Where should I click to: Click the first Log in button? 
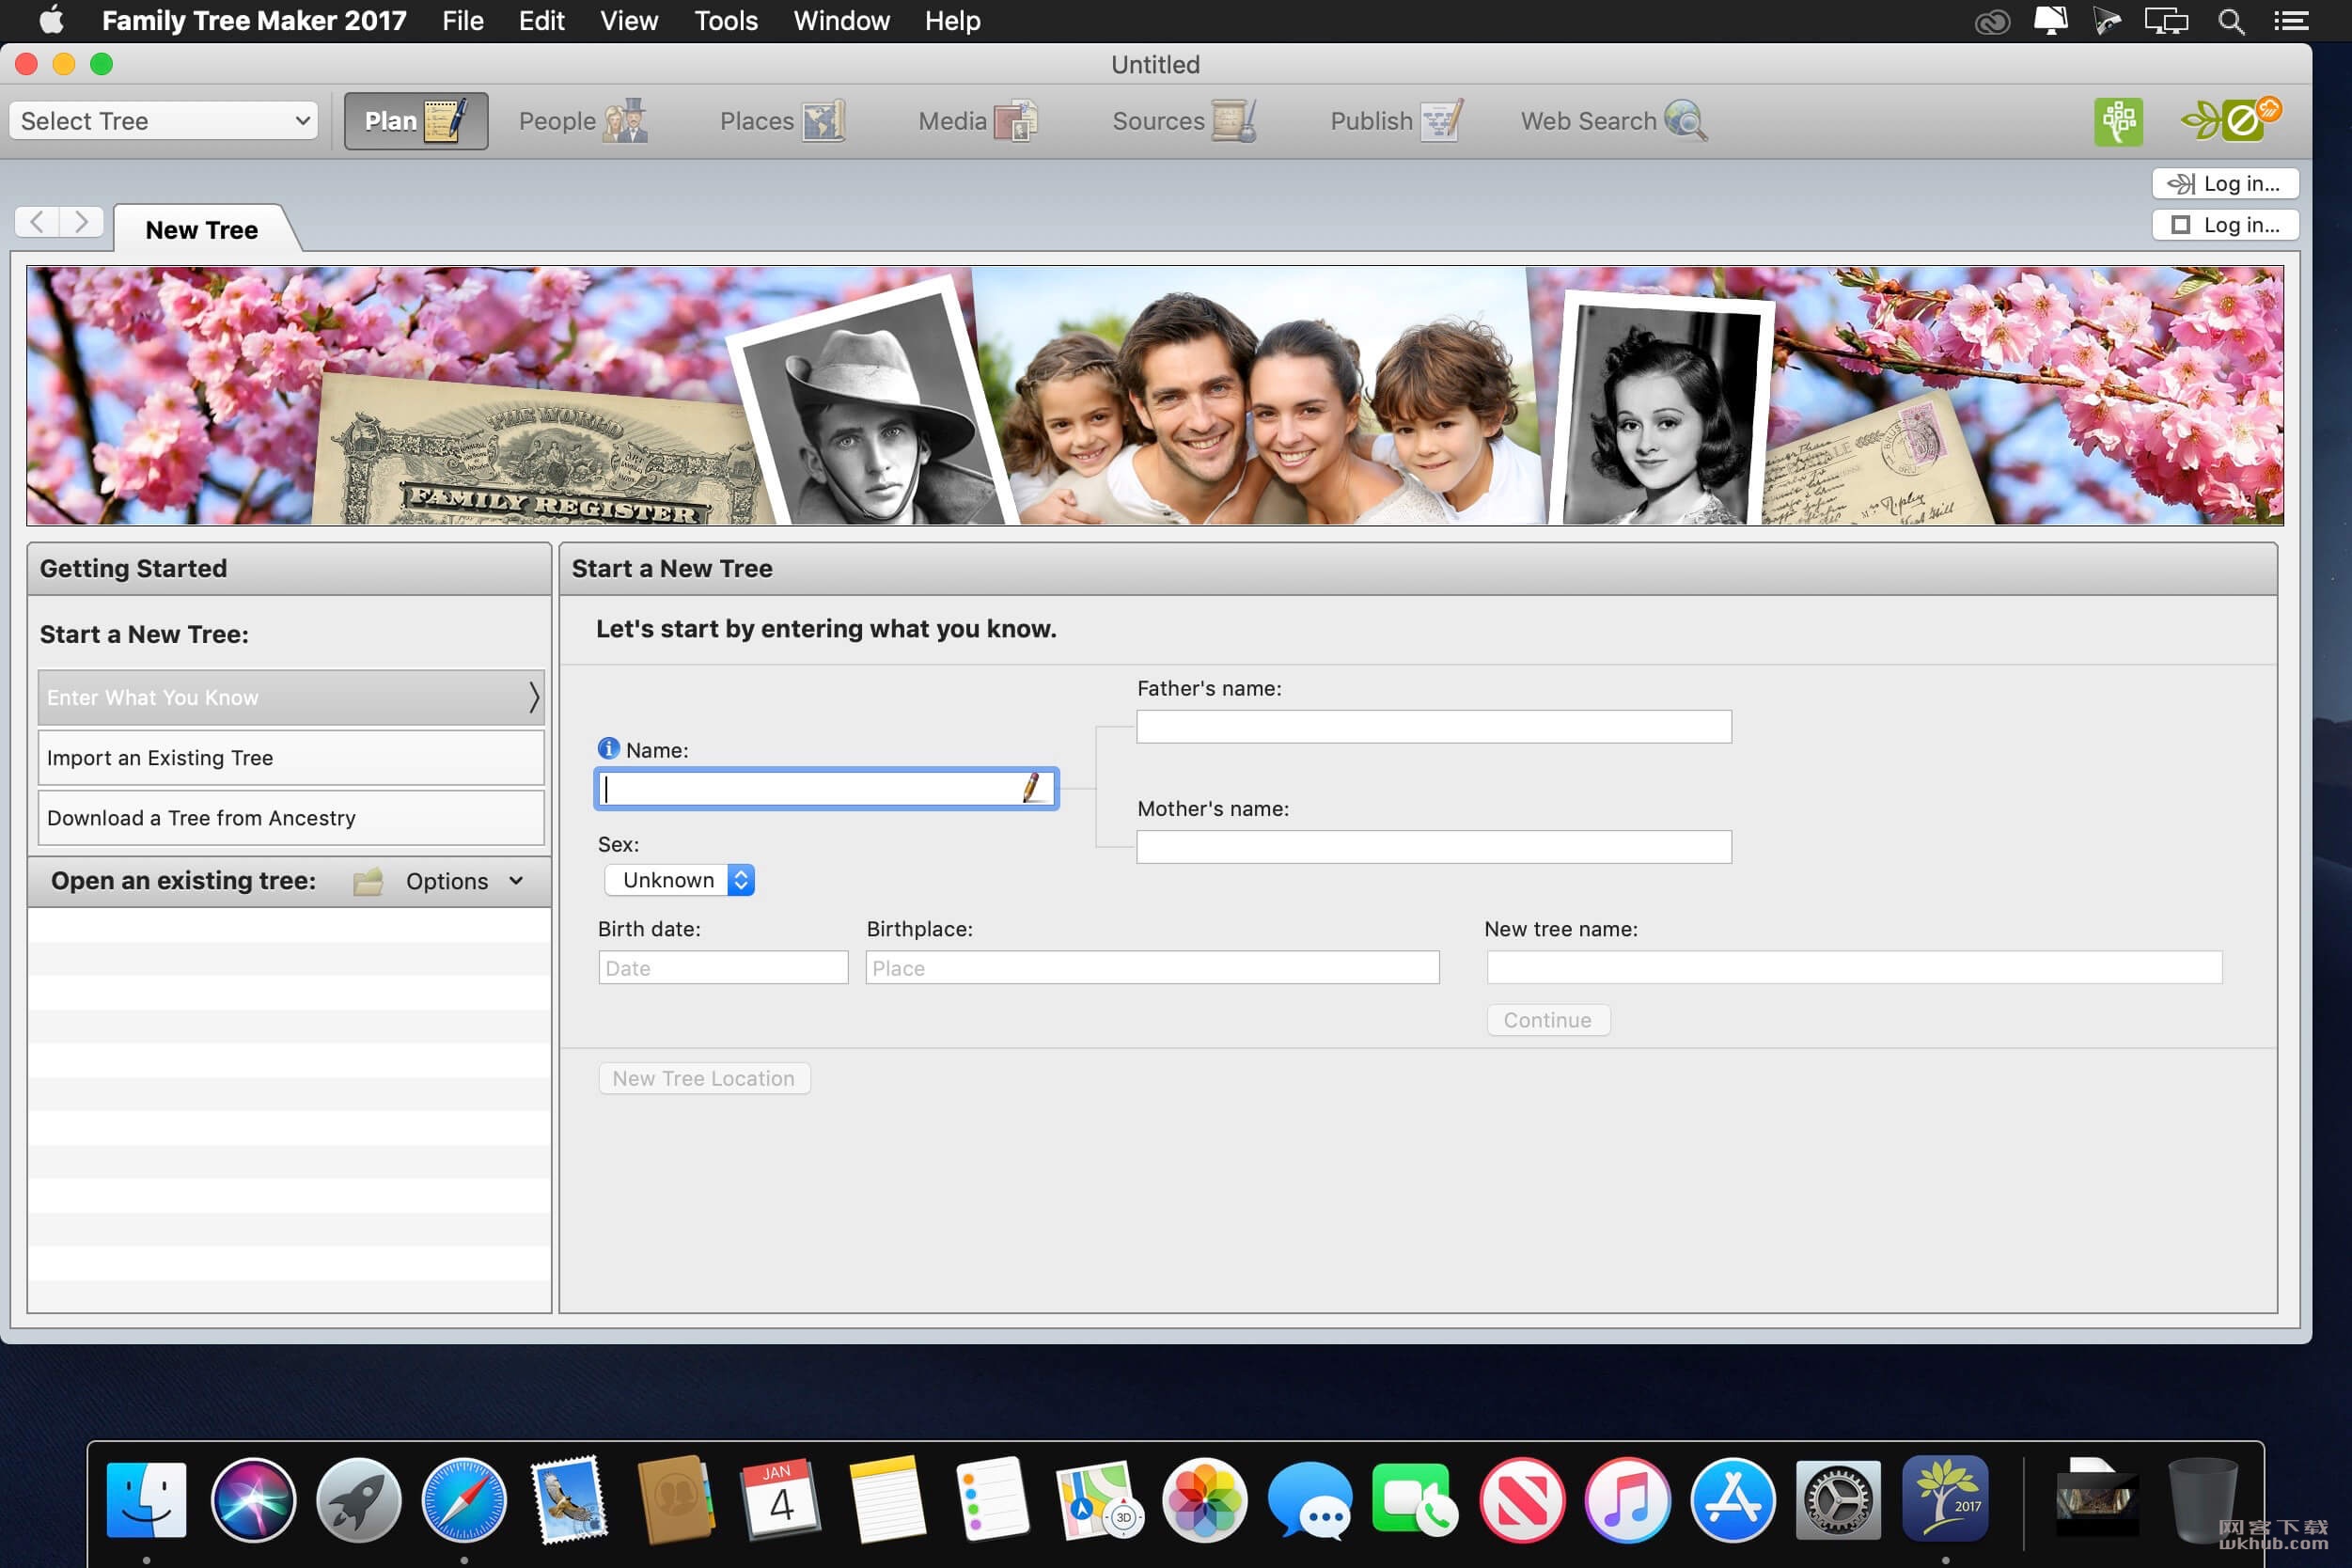[x=2225, y=183]
